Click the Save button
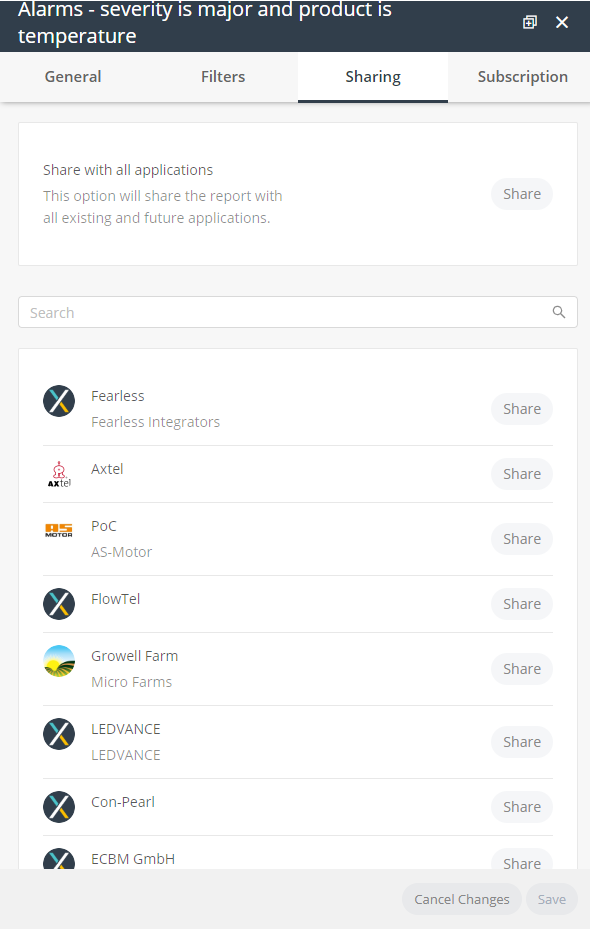590x929 pixels. click(551, 899)
